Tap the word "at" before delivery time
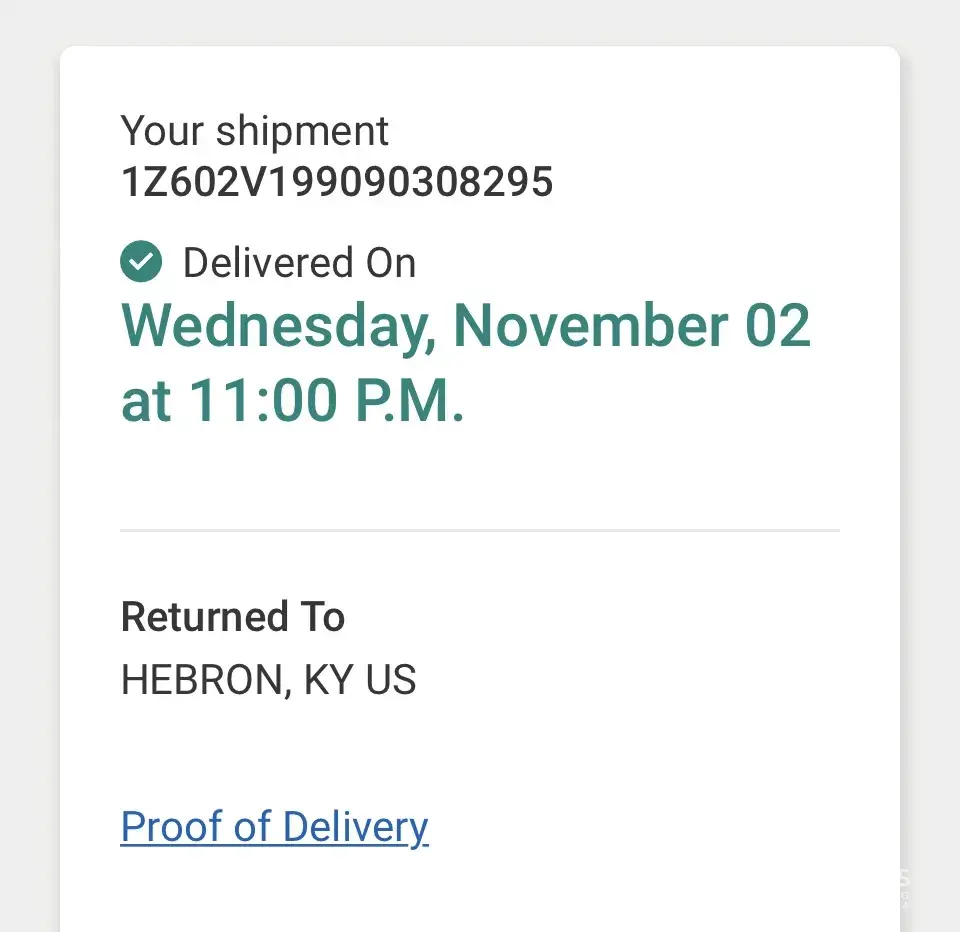Screen dimensions: 960x932 [x=145, y=401]
